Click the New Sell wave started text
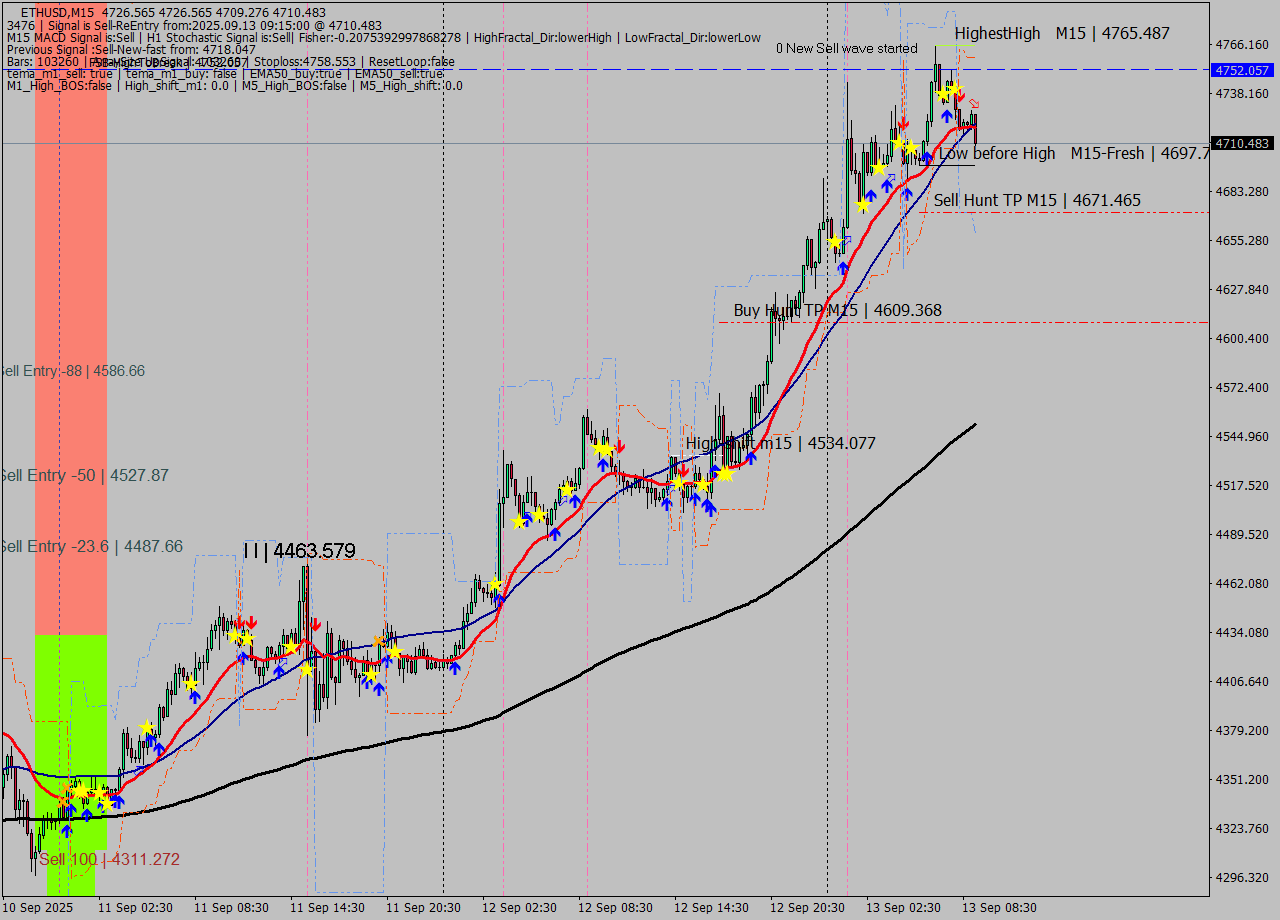The image size is (1280, 920). point(846,48)
